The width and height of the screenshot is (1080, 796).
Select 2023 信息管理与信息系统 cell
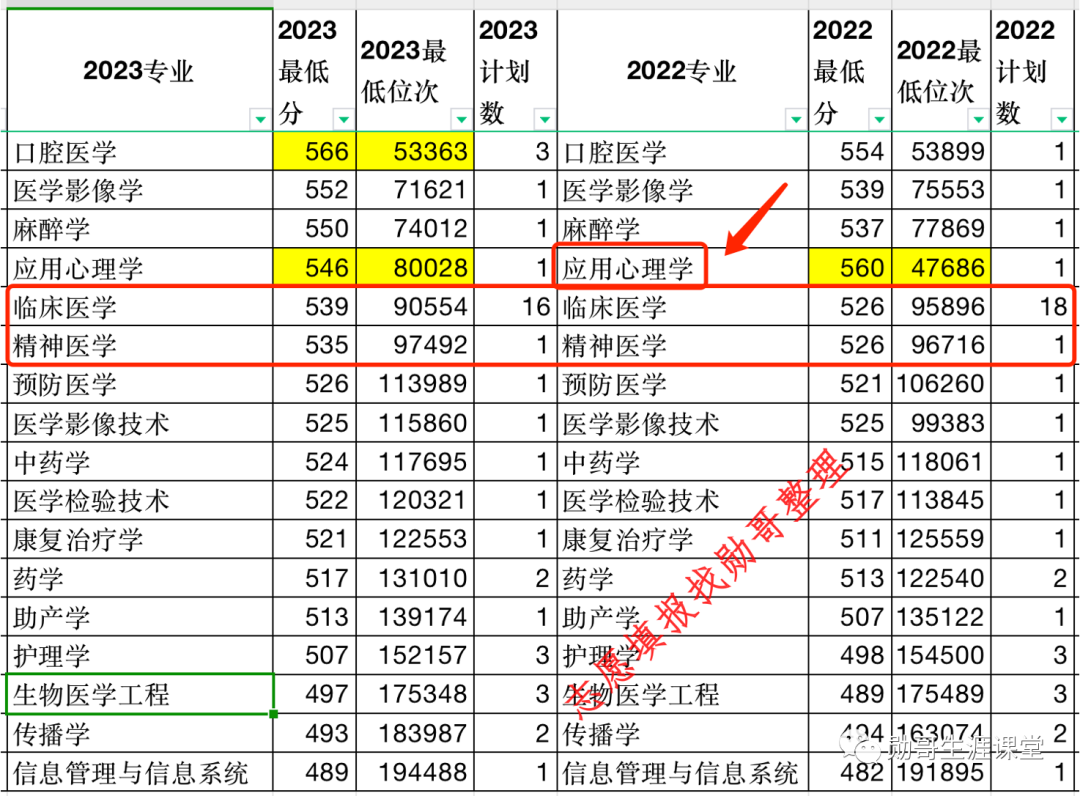140,772
